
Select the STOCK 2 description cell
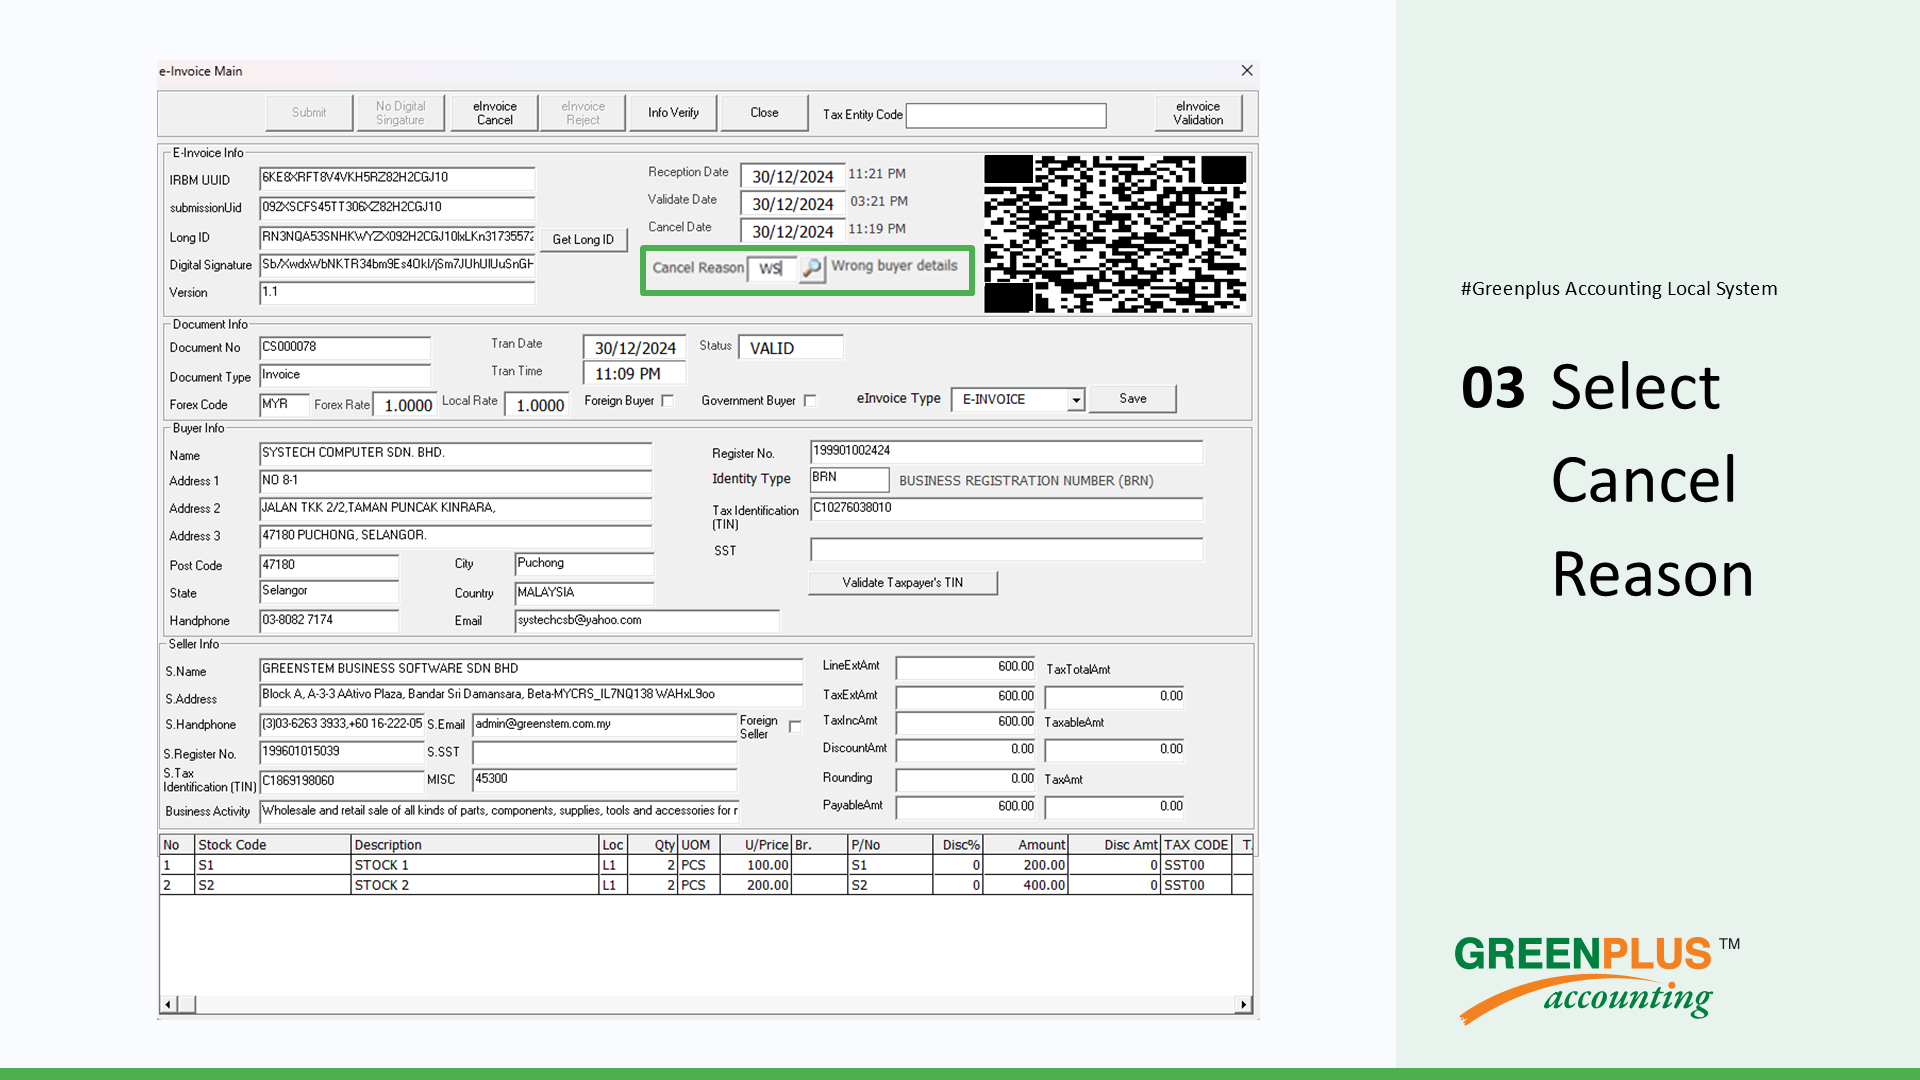pos(475,885)
